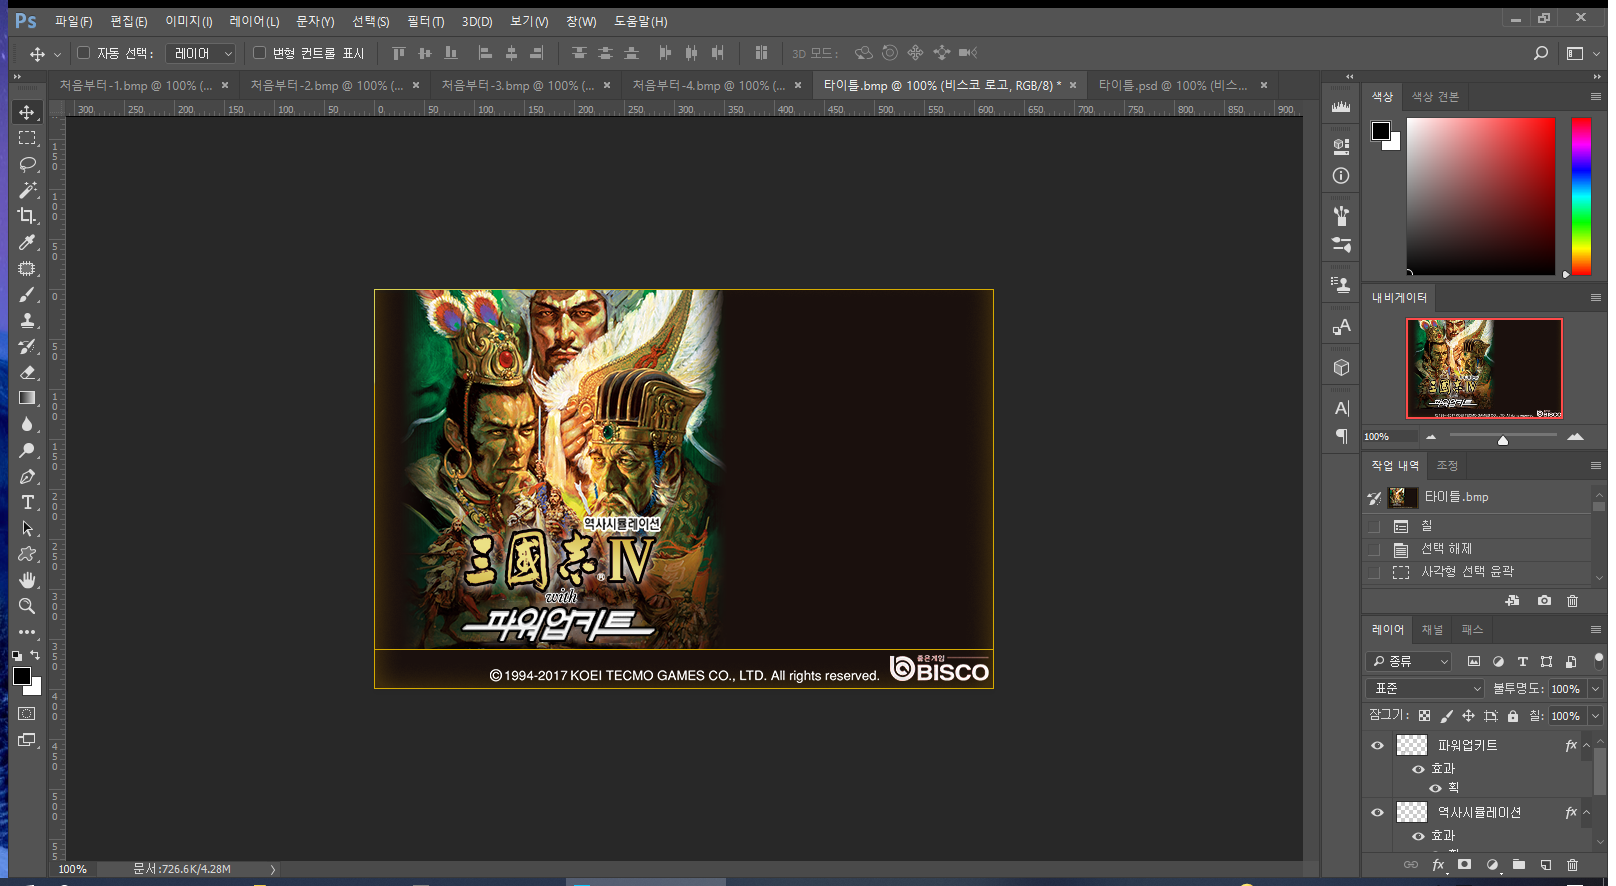The width and height of the screenshot is (1616, 886).
Task: Click the foreground color swatch in toolbar
Action: 22,676
